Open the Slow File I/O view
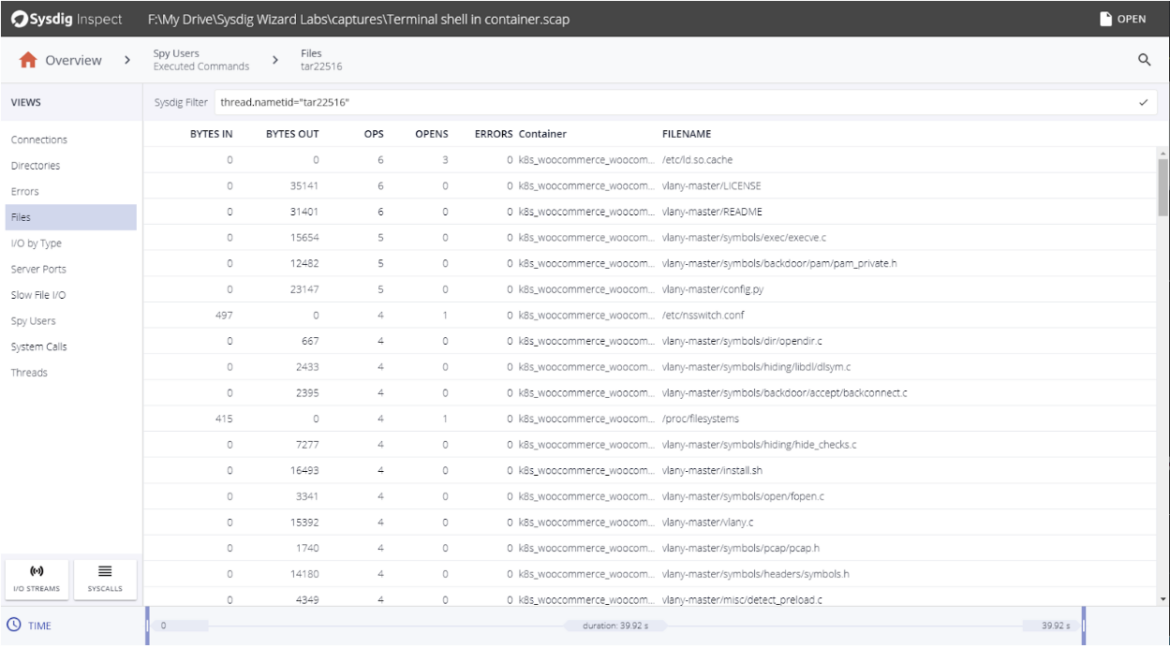The image size is (1170, 648). point(38,295)
